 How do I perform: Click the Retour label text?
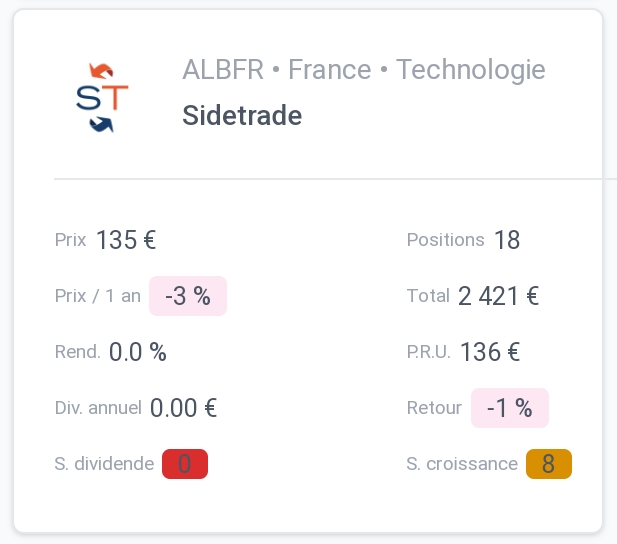coord(434,408)
